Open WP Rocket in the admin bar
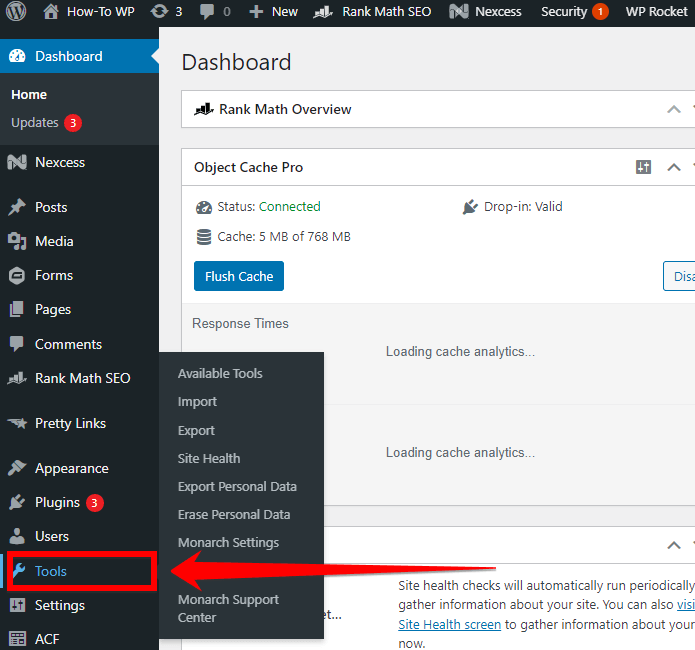Viewport: 695px width, 650px height. (x=656, y=12)
